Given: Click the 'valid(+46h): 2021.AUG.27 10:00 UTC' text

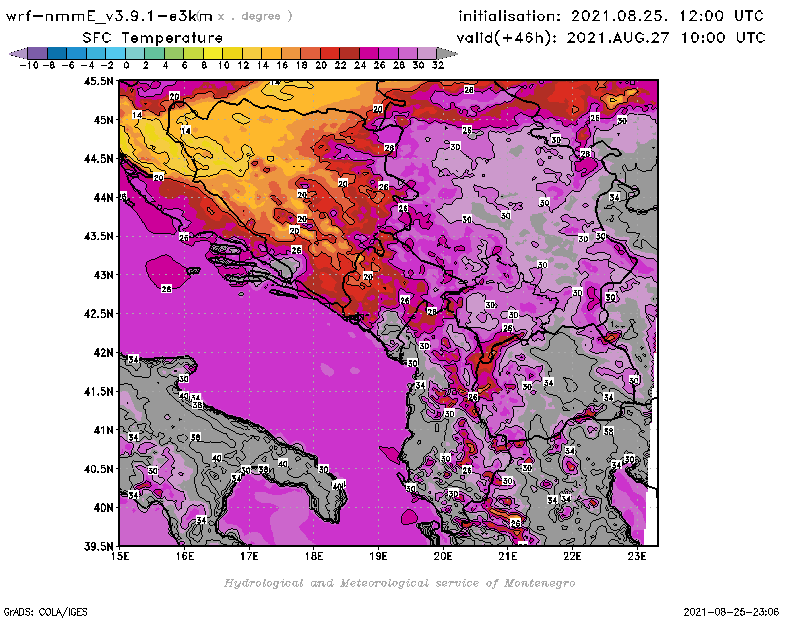Looking at the screenshot, I should 611,37.
